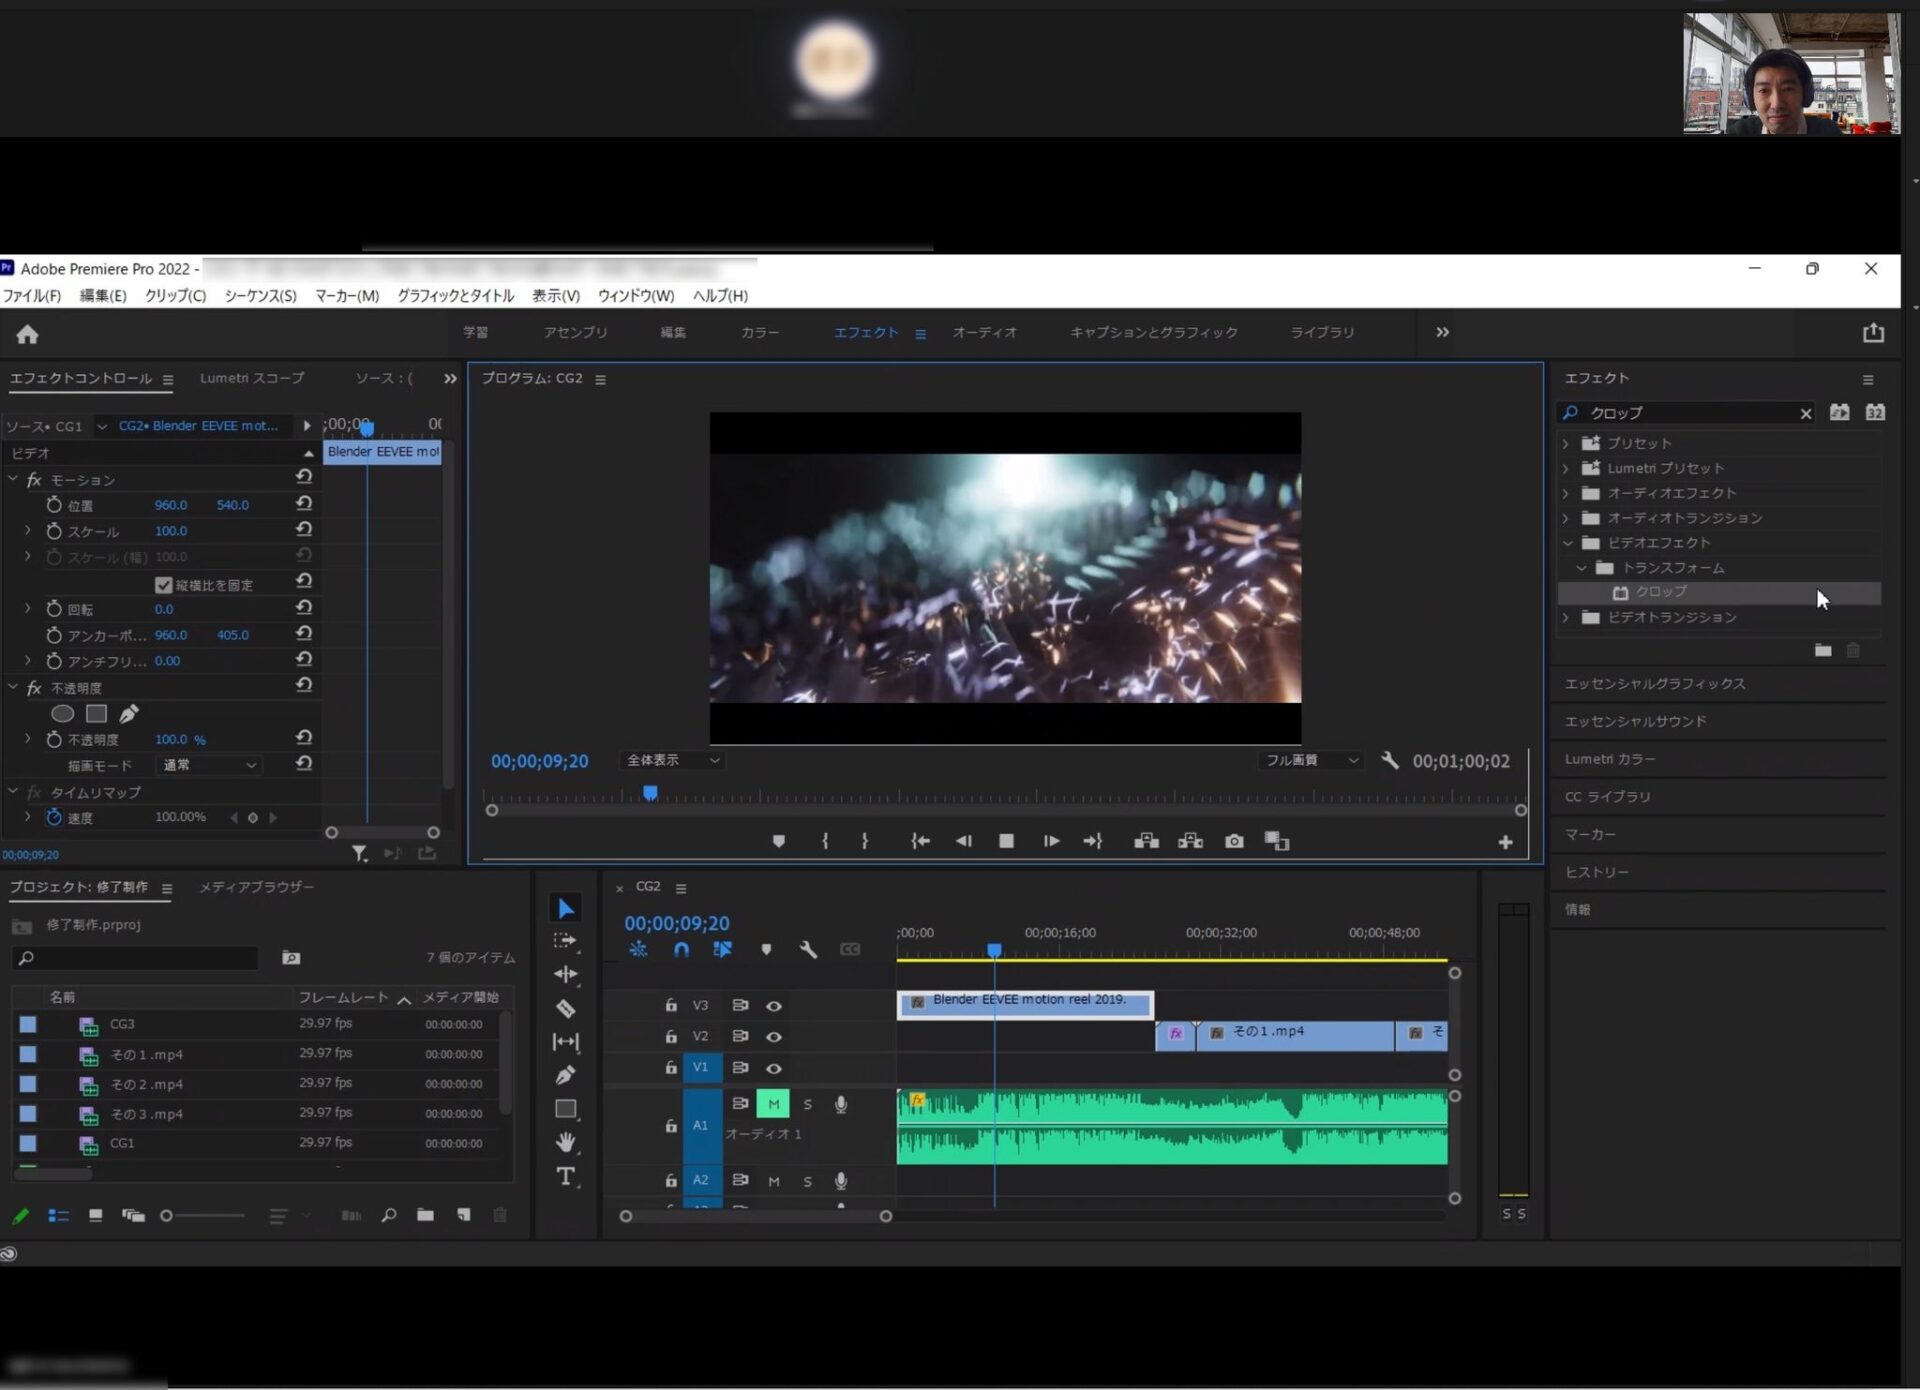
Task: Open the Media Browser tab
Action: 256,887
